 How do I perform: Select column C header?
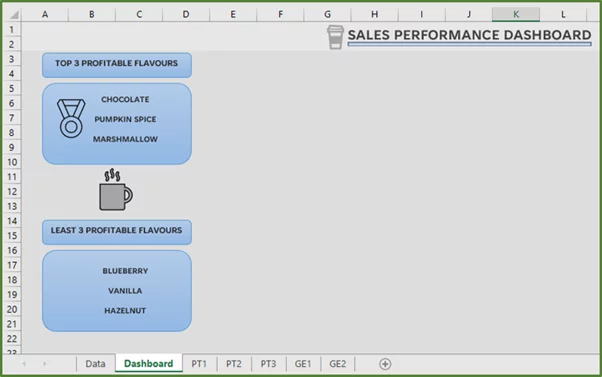pyautogui.click(x=139, y=15)
